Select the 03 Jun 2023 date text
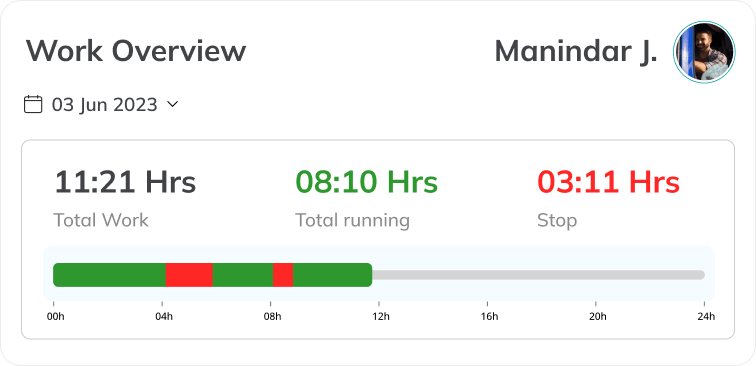Screen dimensions: 756x366 (105, 105)
